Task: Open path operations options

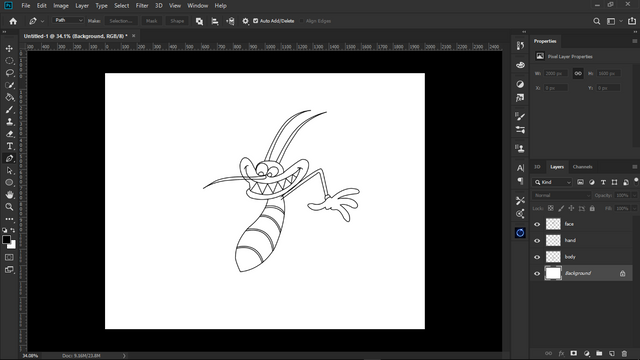Action: click(199, 21)
